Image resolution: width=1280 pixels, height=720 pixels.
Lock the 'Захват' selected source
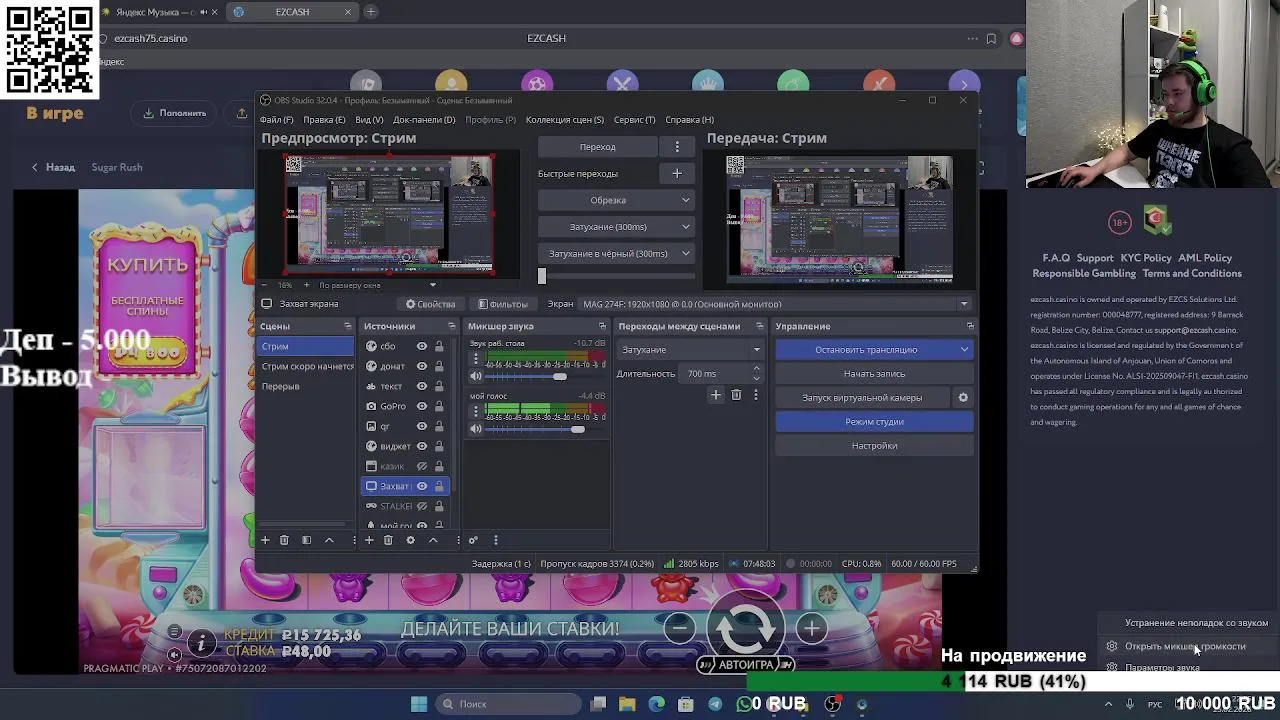click(x=438, y=486)
